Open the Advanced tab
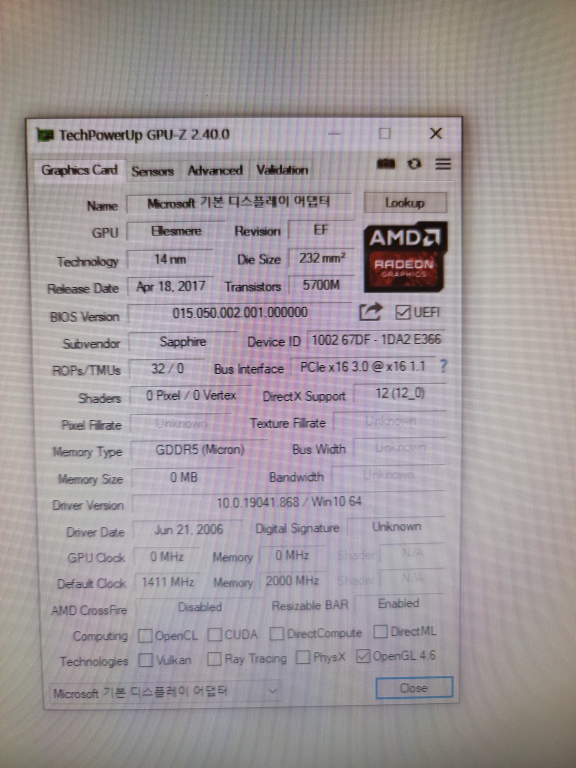576x768 pixels. click(x=215, y=170)
